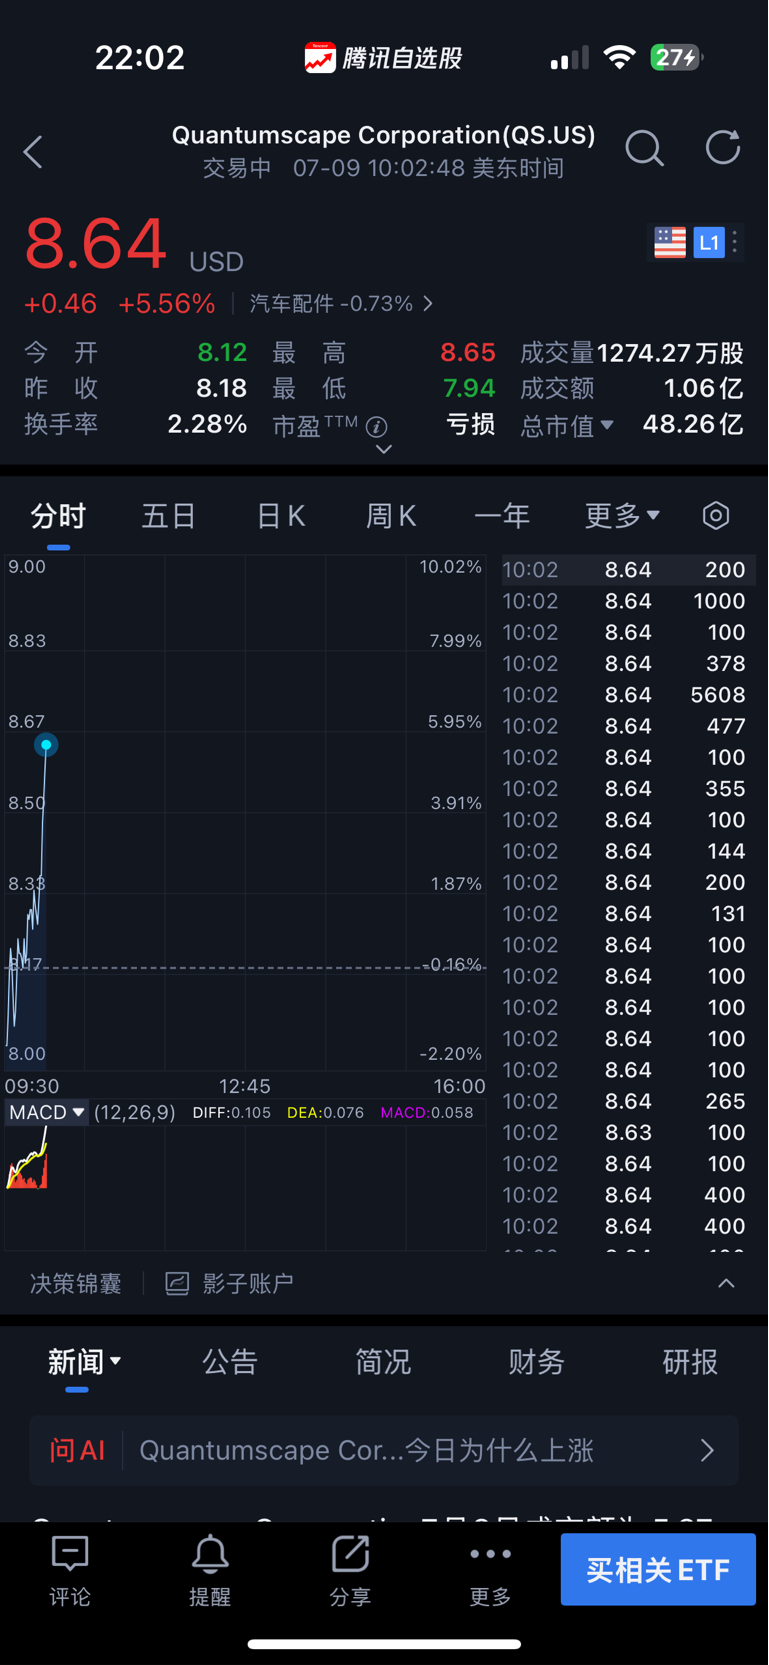Open 汽车配件 sector detail chevron
769x1665 pixels.
[x=428, y=303]
